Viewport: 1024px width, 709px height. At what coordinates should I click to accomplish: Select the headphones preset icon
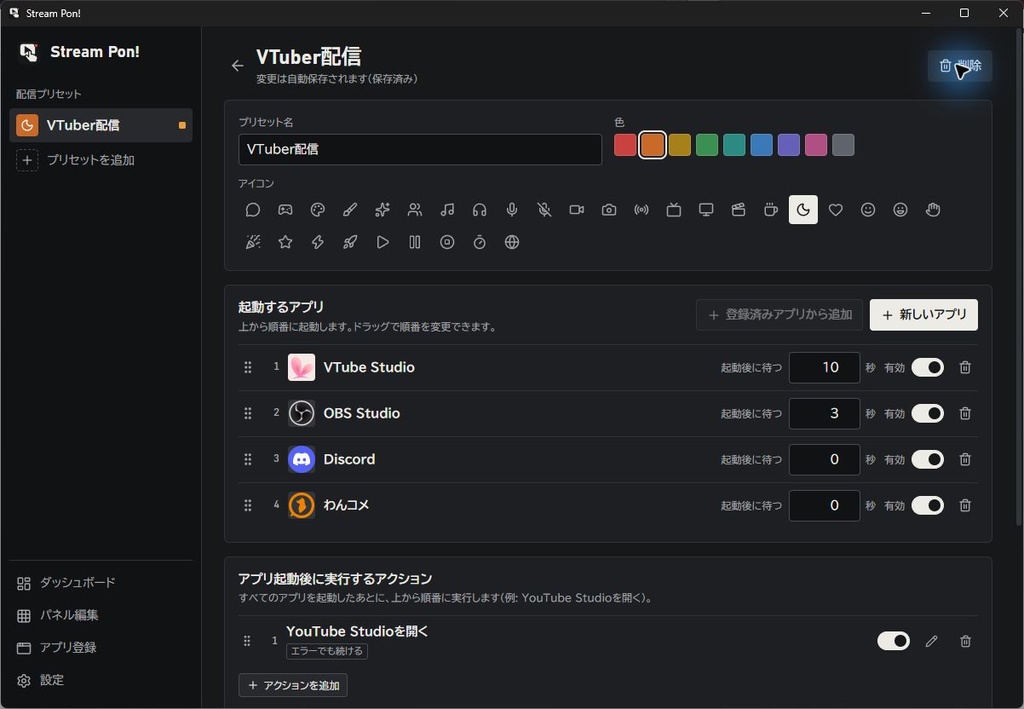point(479,210)
